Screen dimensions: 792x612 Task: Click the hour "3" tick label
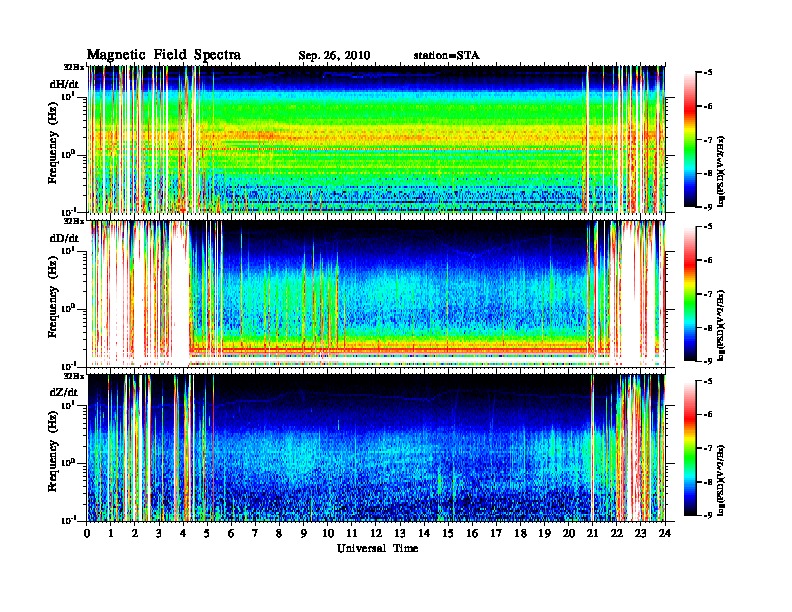(x=159, y=533)
